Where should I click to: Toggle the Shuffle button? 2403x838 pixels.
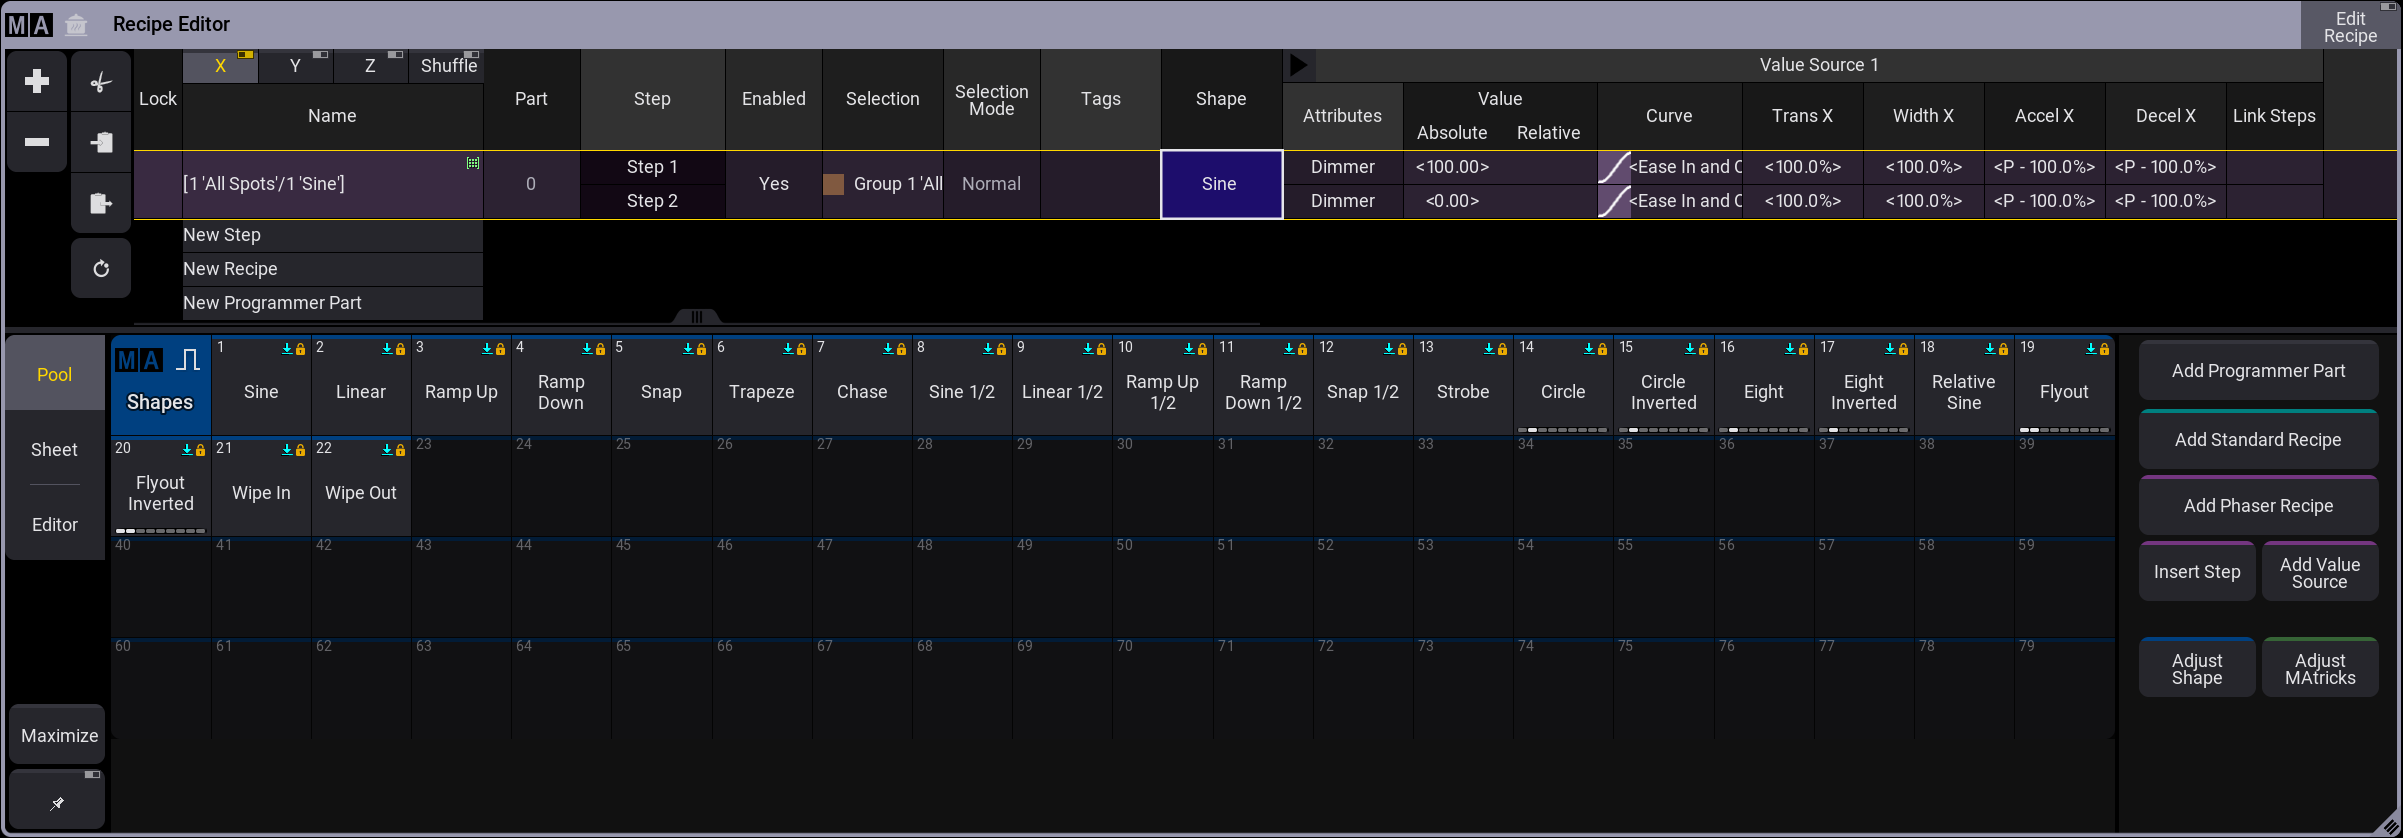448,66
